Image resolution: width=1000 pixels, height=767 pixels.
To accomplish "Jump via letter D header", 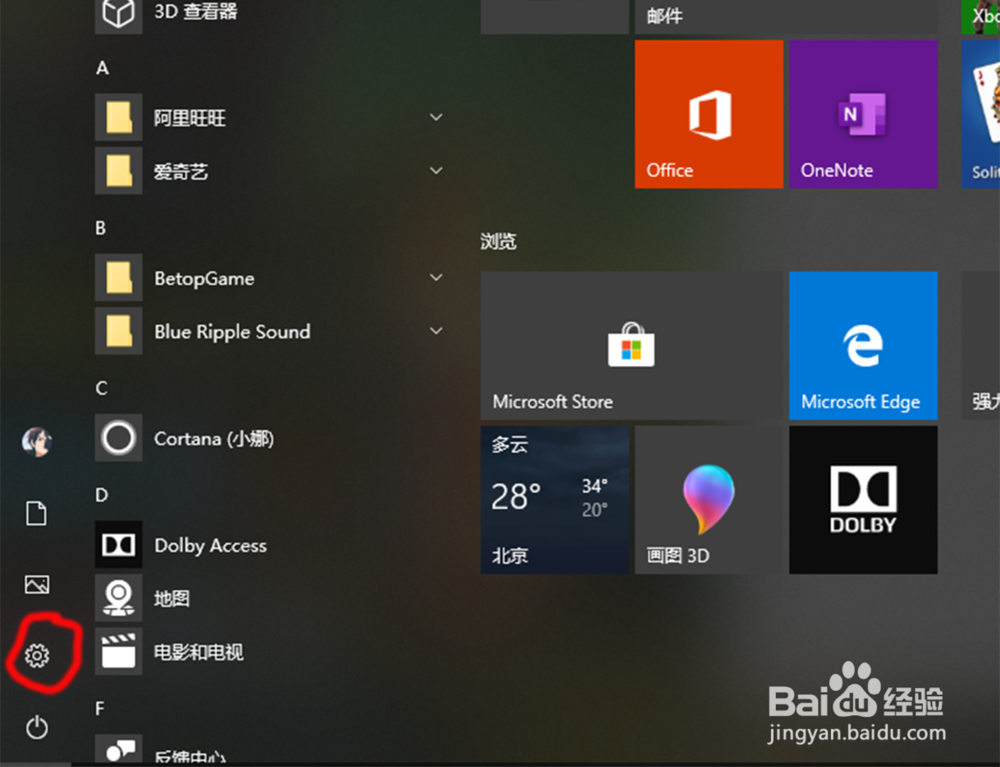I will (x=101, y=495).
